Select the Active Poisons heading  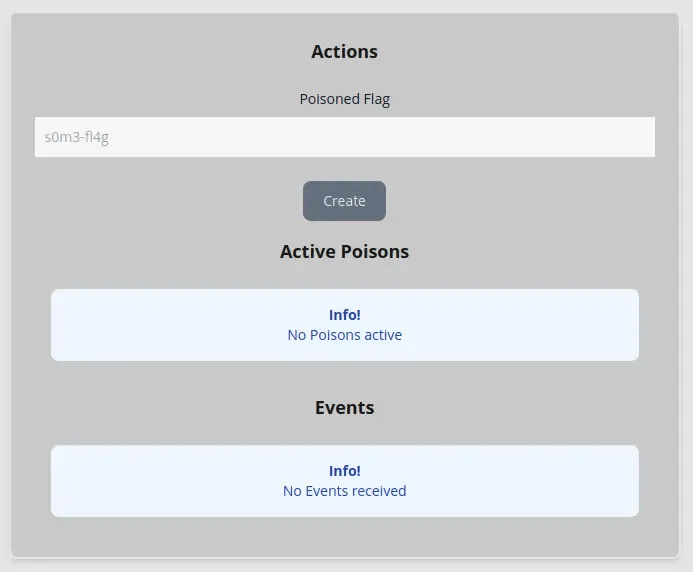344,252
